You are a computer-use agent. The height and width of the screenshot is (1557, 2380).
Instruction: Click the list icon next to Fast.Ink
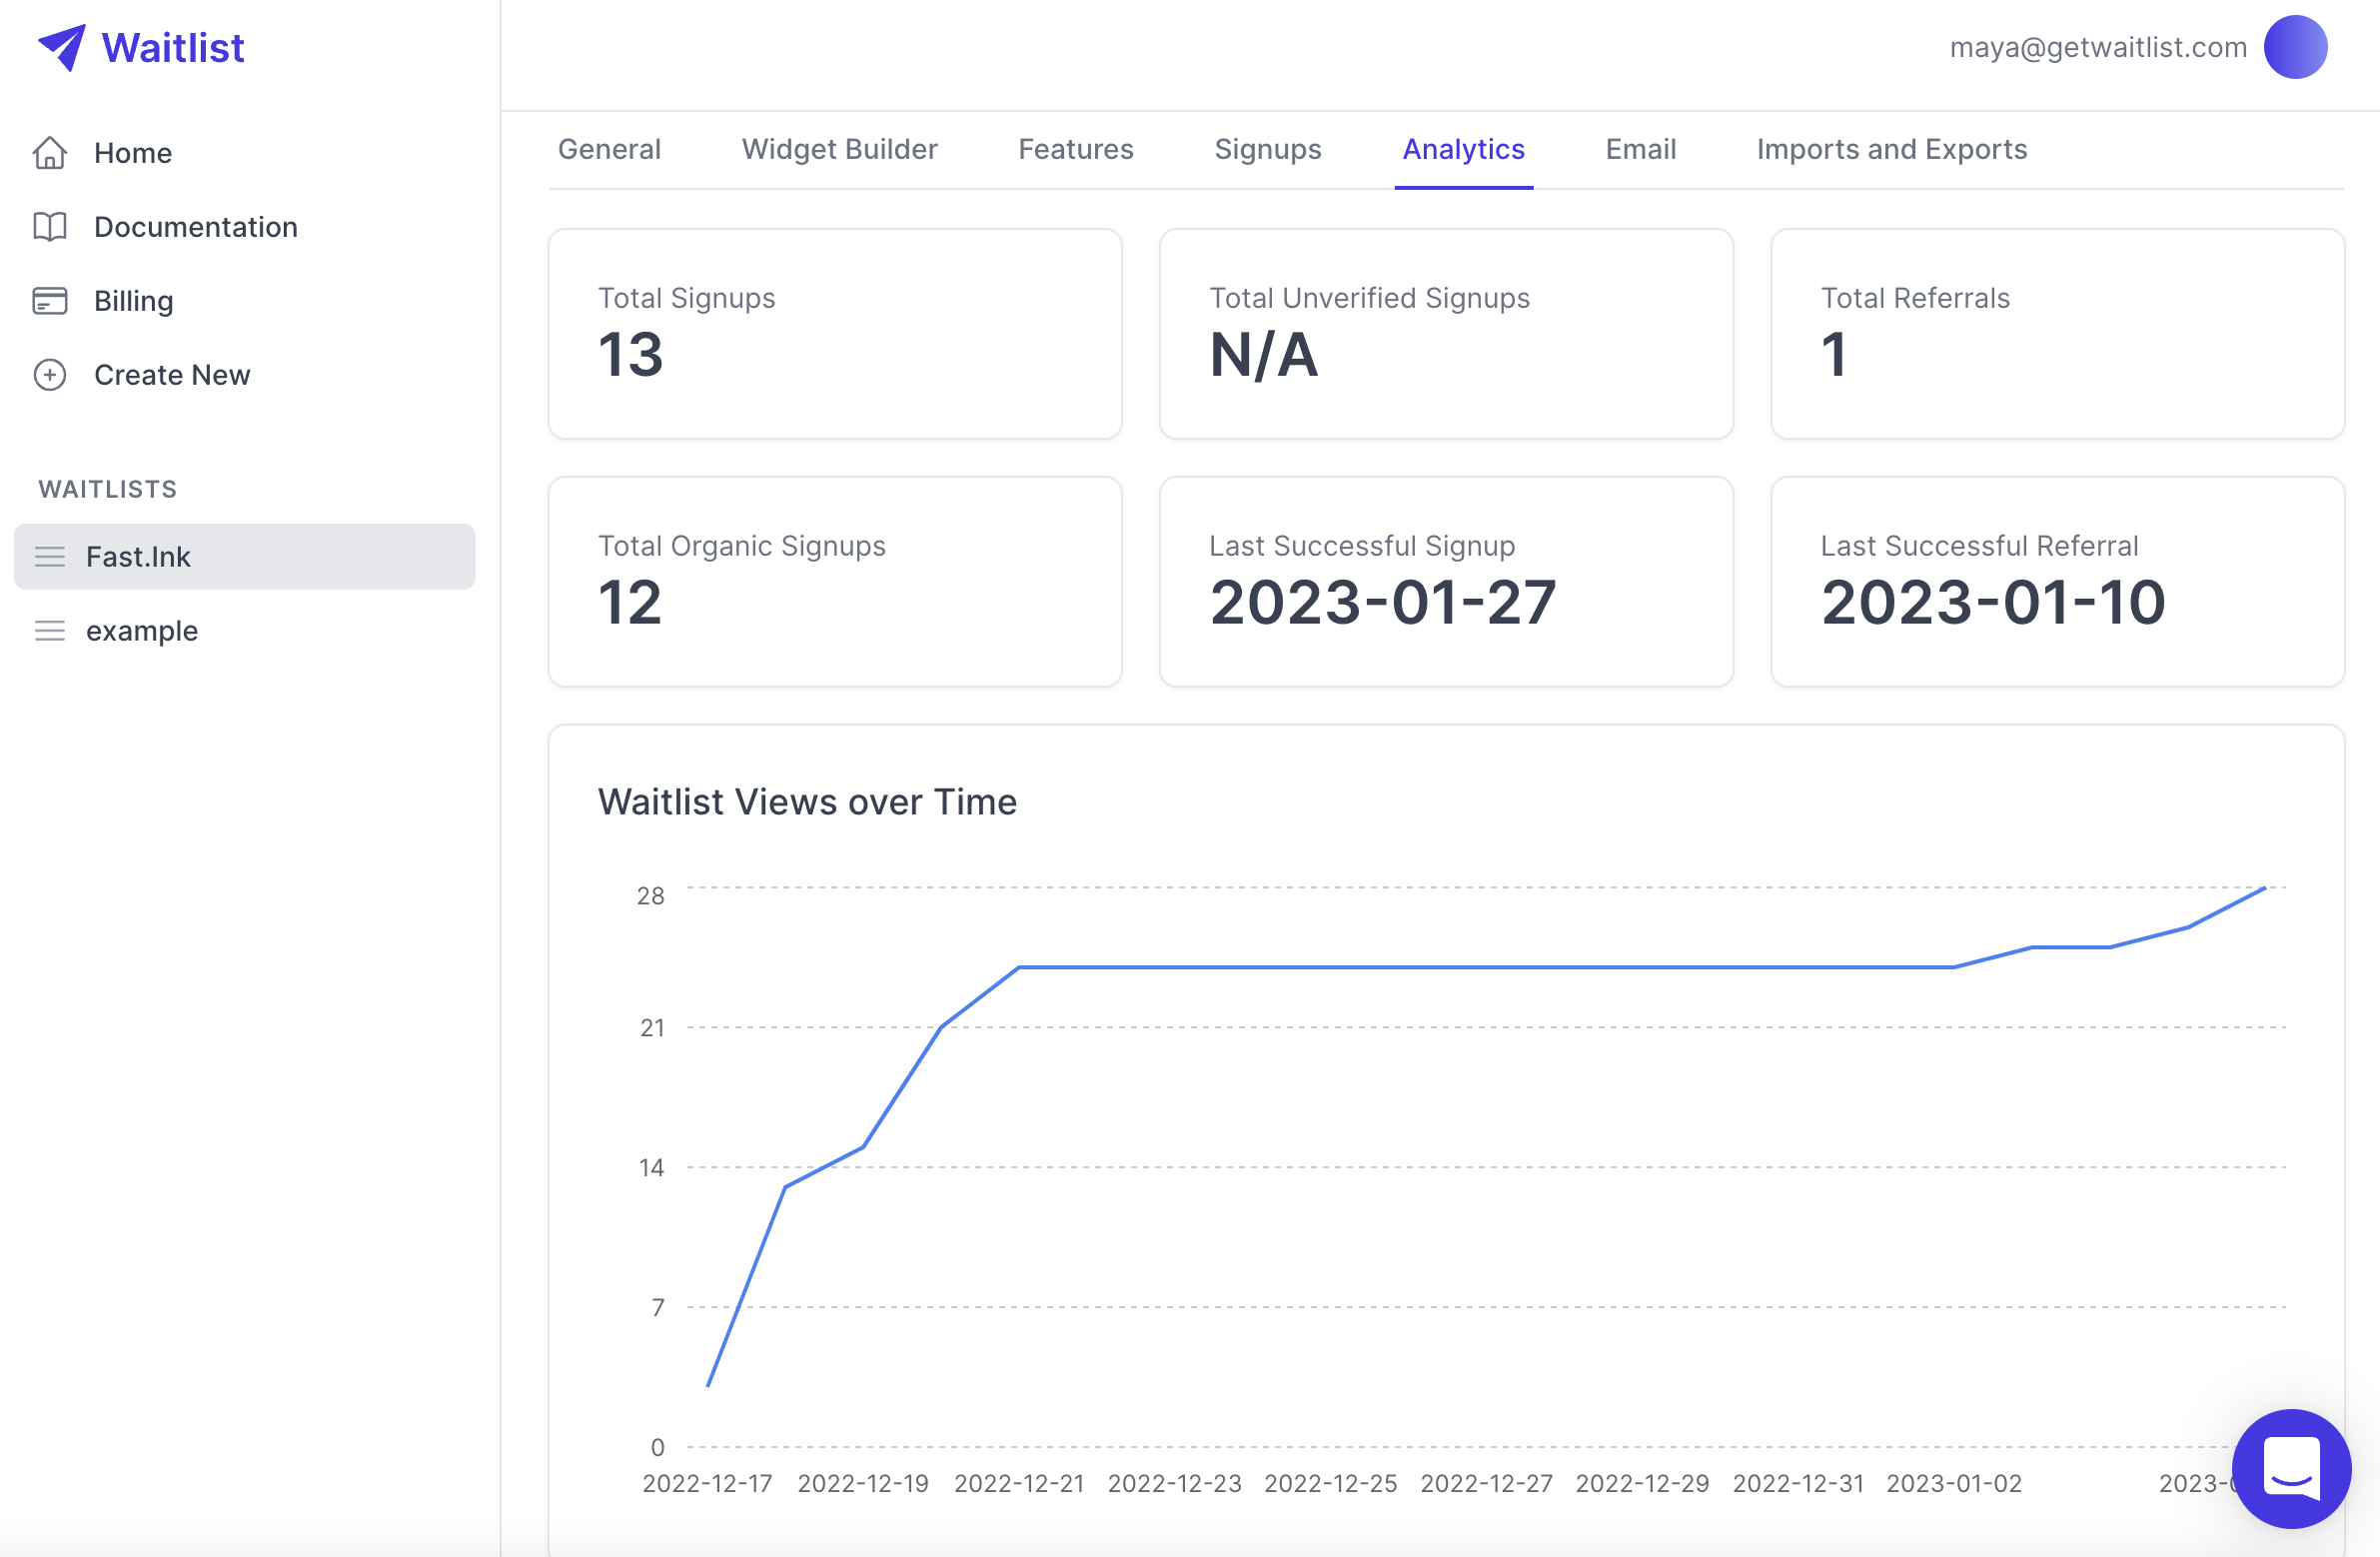tap(50, 556)
